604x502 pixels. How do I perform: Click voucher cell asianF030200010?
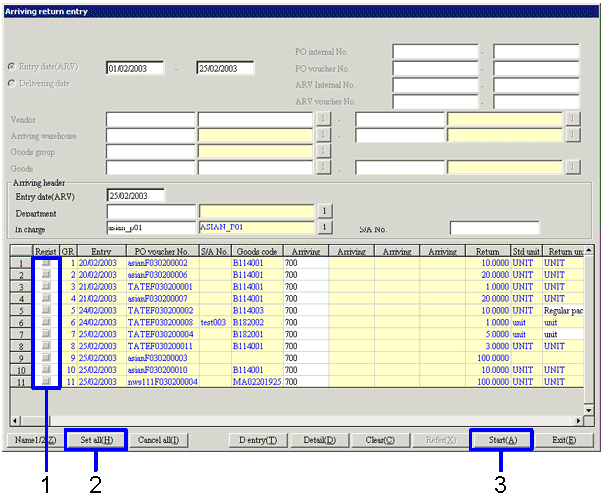[163, 370]
